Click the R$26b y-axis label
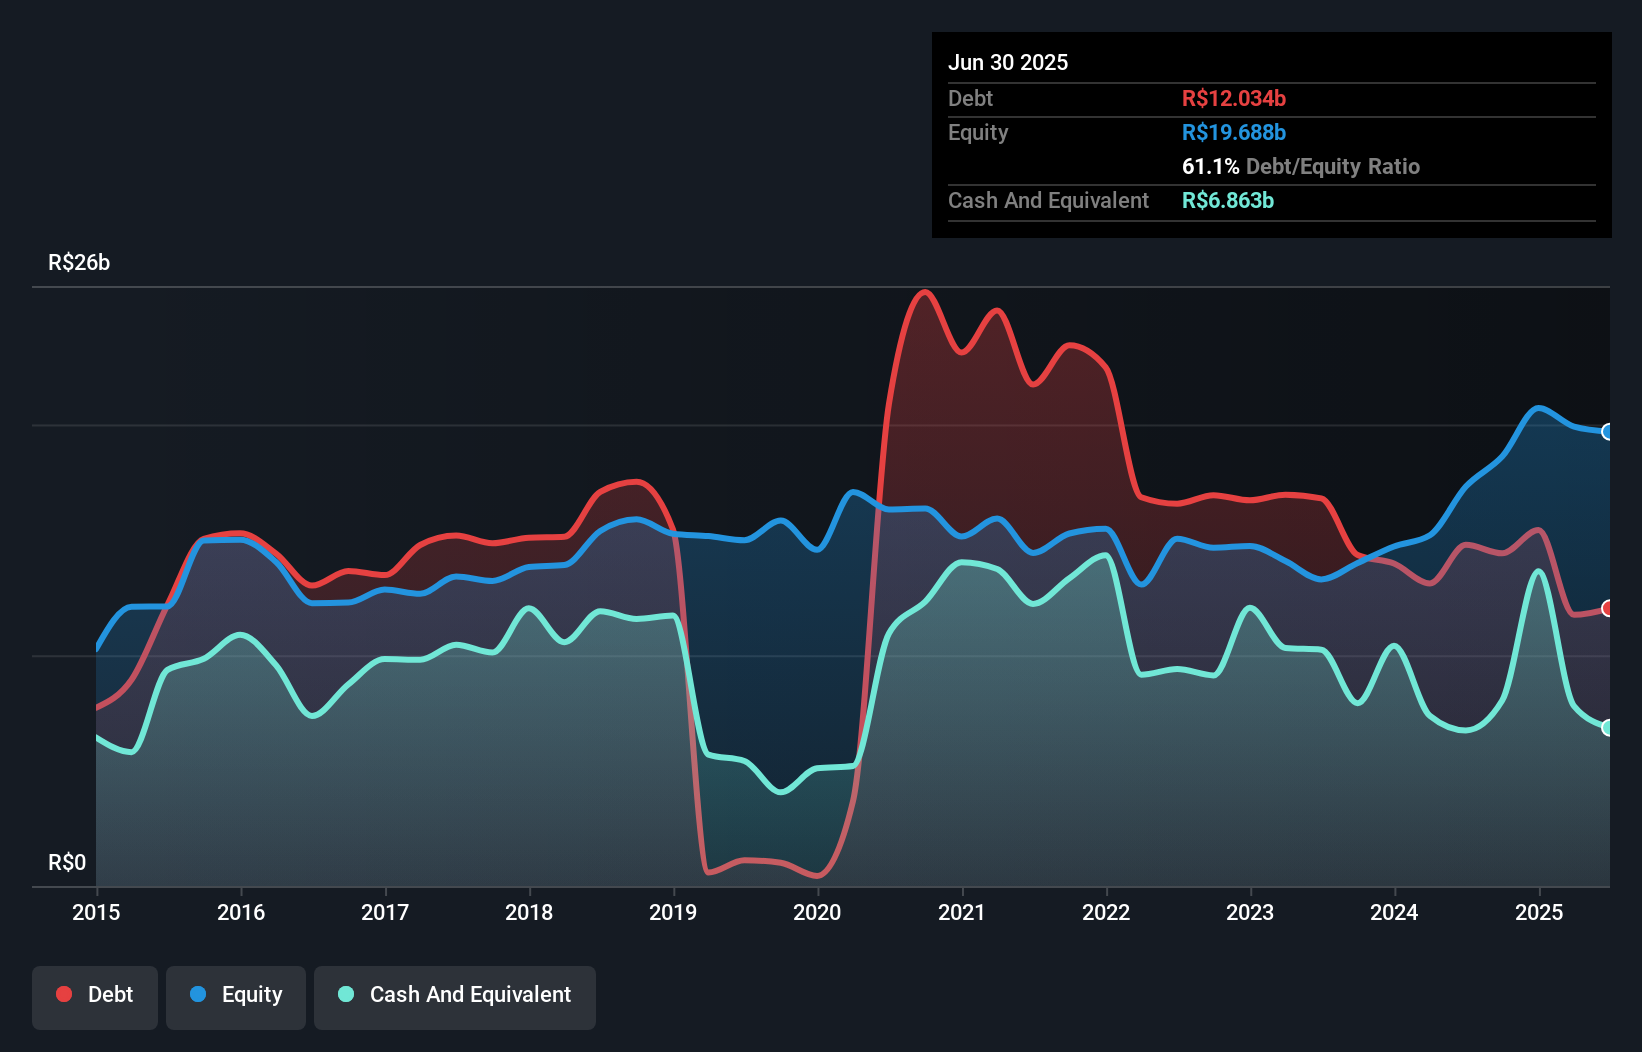 coord(79,262)
